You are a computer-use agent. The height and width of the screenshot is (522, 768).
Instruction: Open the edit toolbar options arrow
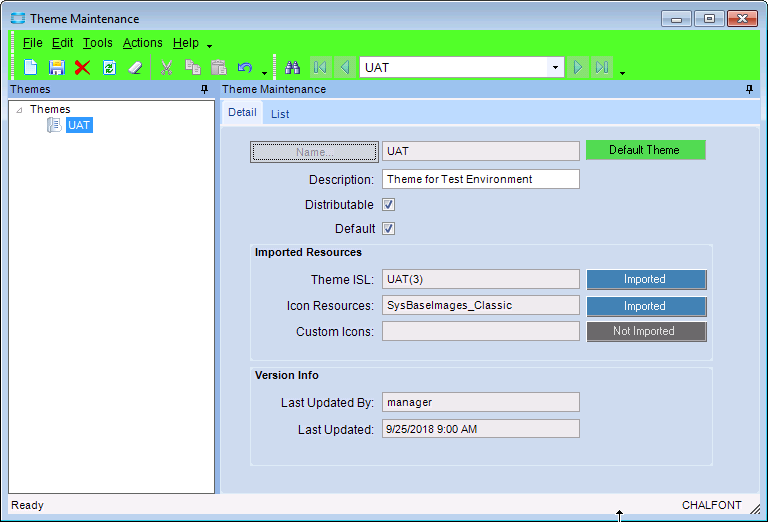click(x=264, y=73)
